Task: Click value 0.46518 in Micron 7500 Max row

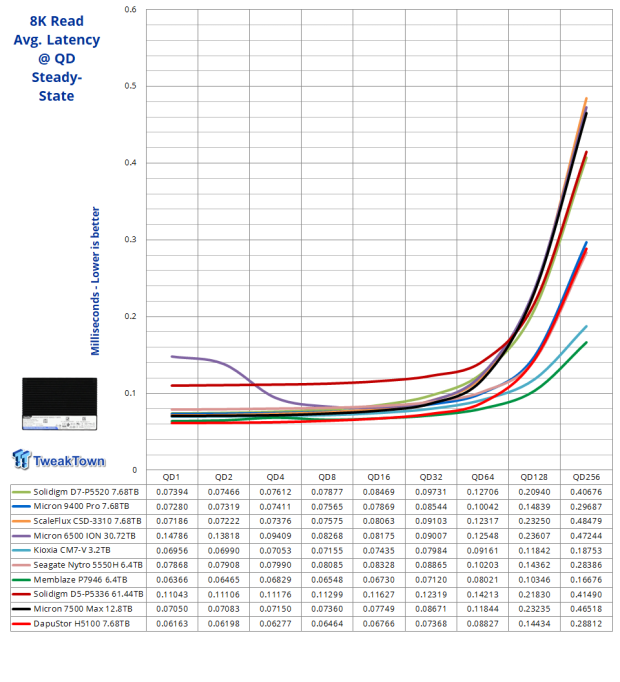Action: 586,609
